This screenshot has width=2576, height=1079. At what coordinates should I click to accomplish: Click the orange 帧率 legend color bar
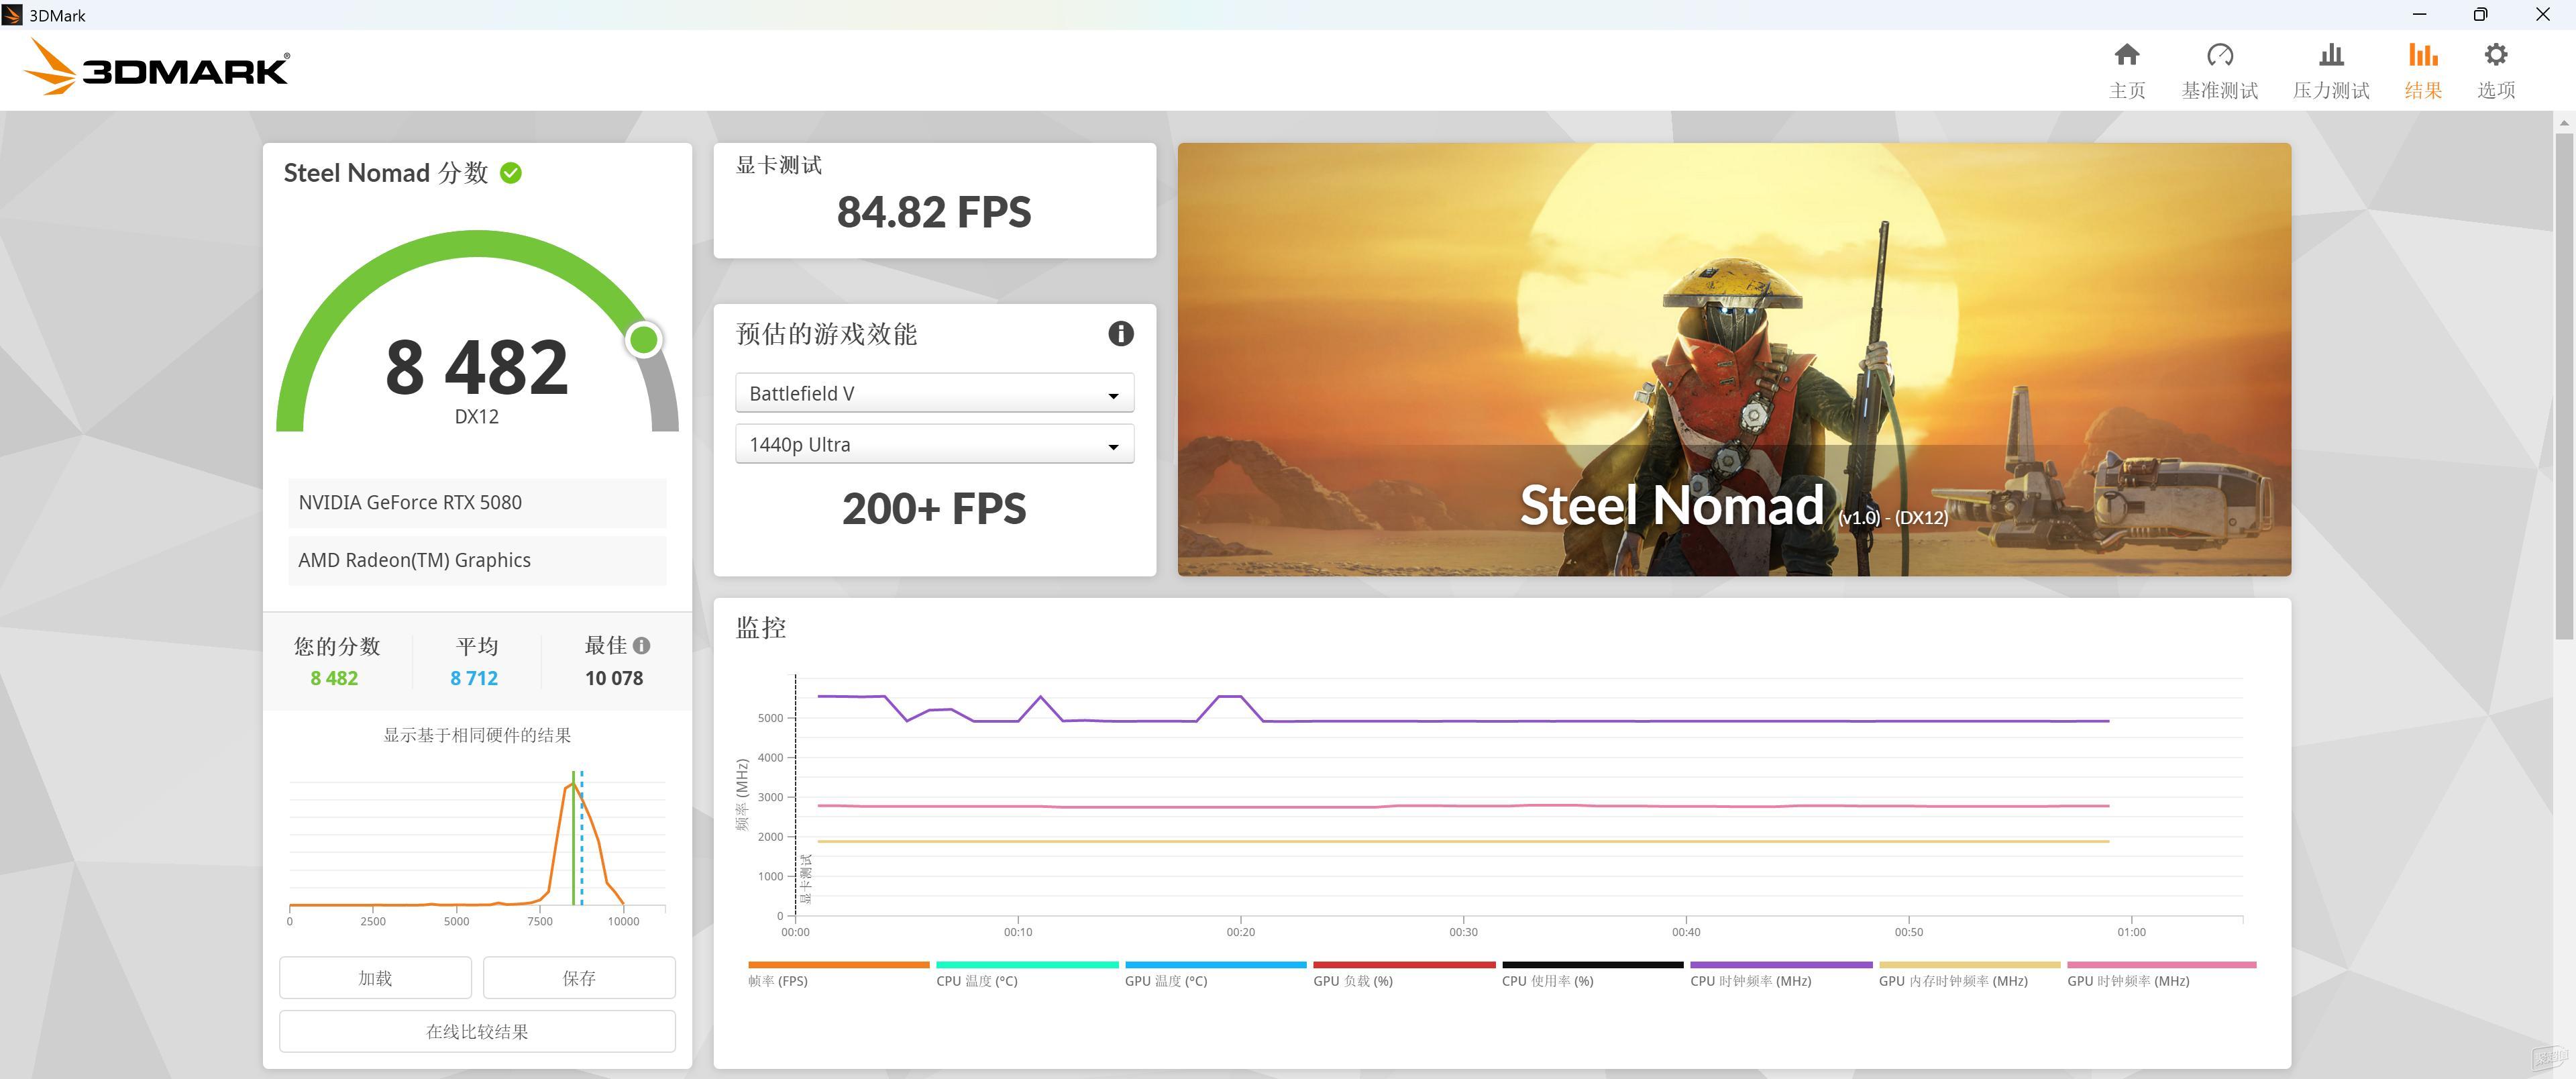[x=838, y=965]
